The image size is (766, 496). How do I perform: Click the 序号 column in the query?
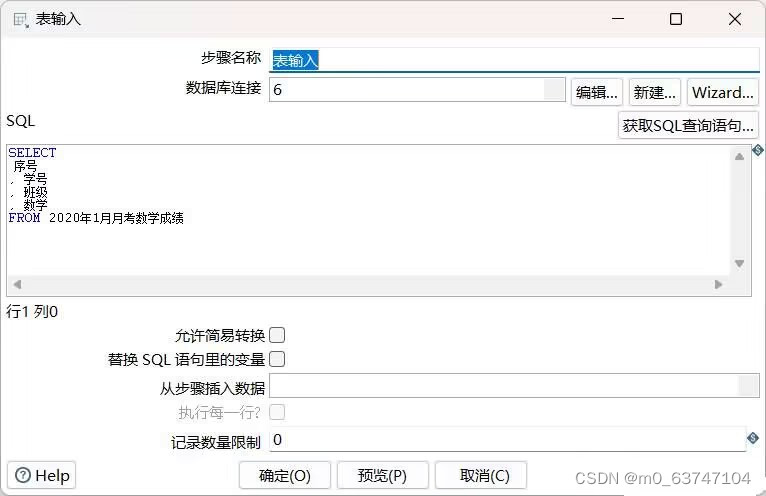pos(25,166)
